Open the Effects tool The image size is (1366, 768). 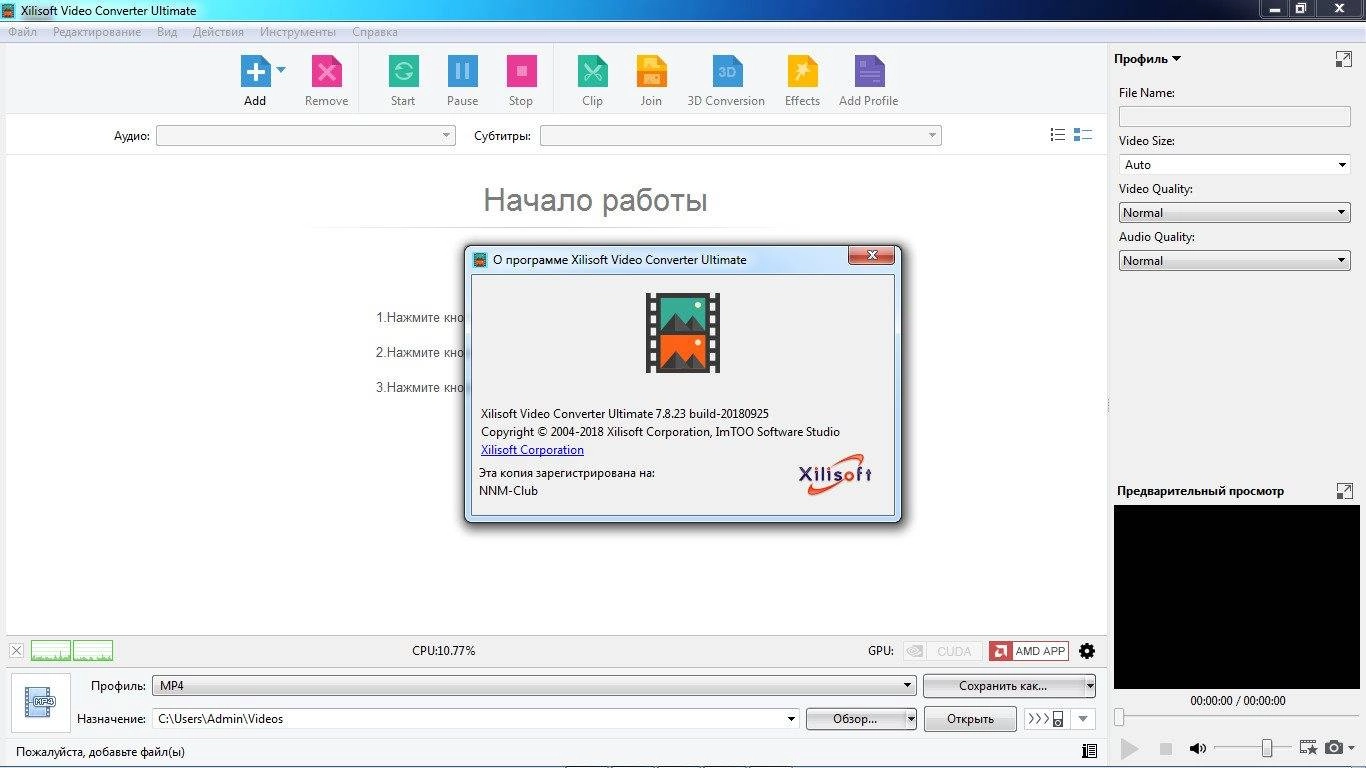802,71
